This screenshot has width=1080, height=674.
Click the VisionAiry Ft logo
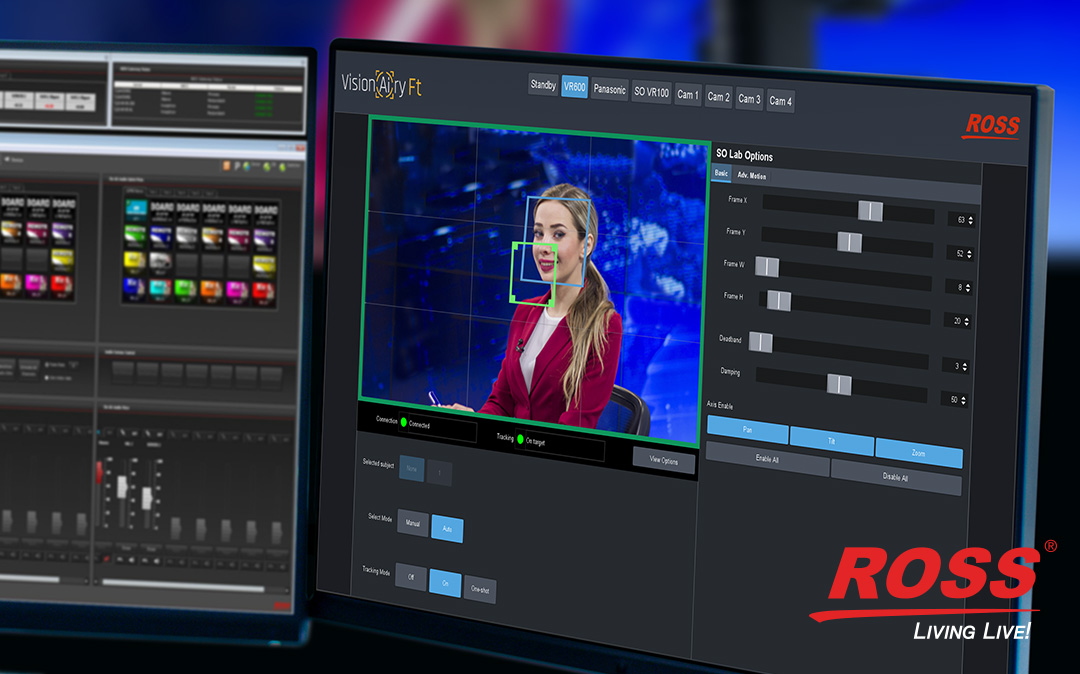382,85
